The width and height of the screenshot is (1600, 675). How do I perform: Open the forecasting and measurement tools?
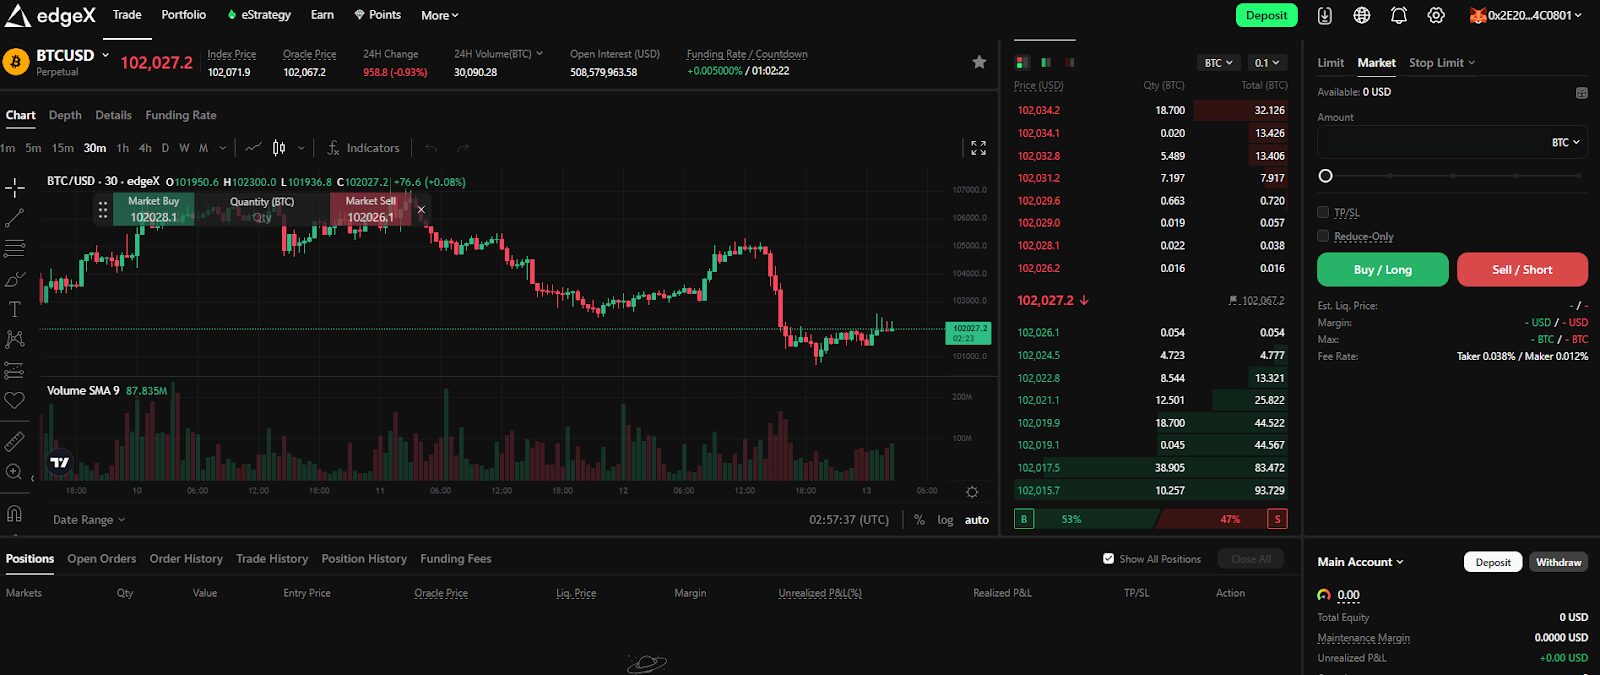pos(15,371)
